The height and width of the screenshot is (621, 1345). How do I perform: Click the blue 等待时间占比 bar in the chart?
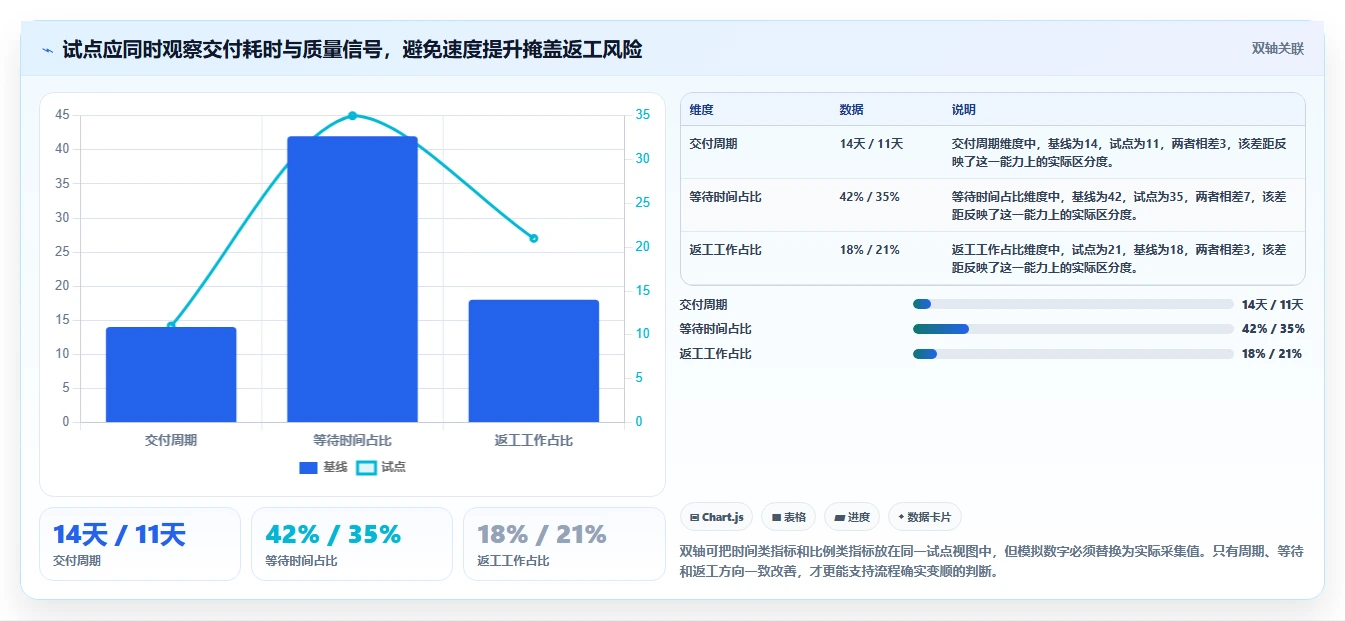352,279
